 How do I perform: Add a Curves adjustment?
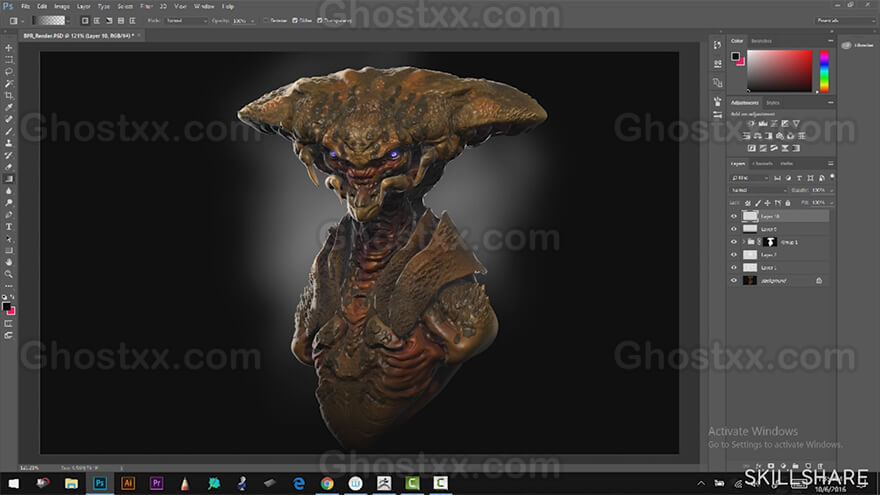coord(774,123)
